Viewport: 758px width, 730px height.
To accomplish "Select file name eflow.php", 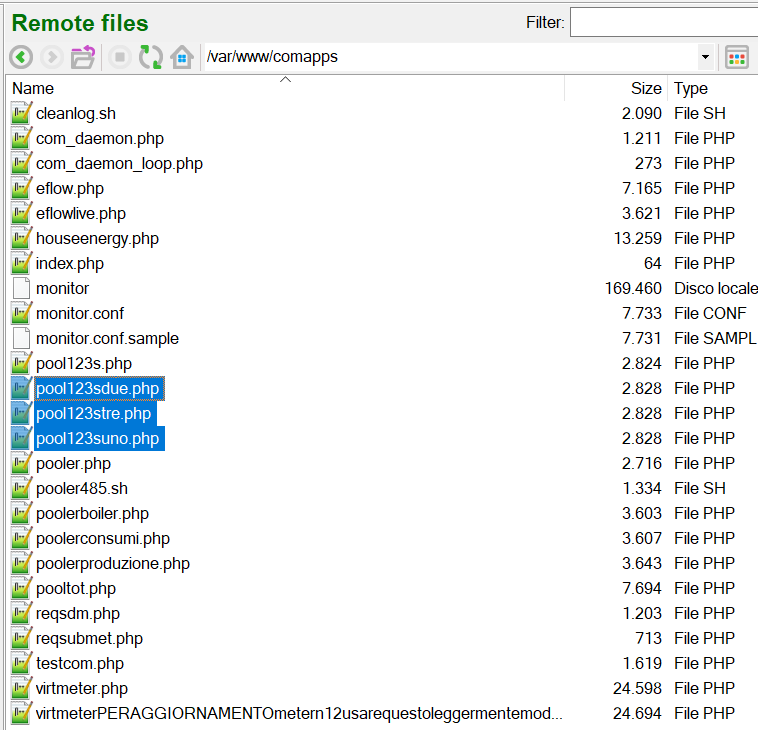I will point(70,189).
